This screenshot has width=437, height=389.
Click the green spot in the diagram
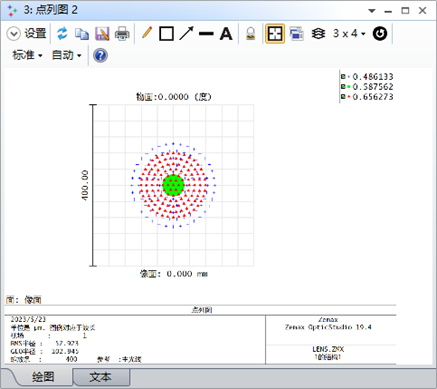[173, 185]
